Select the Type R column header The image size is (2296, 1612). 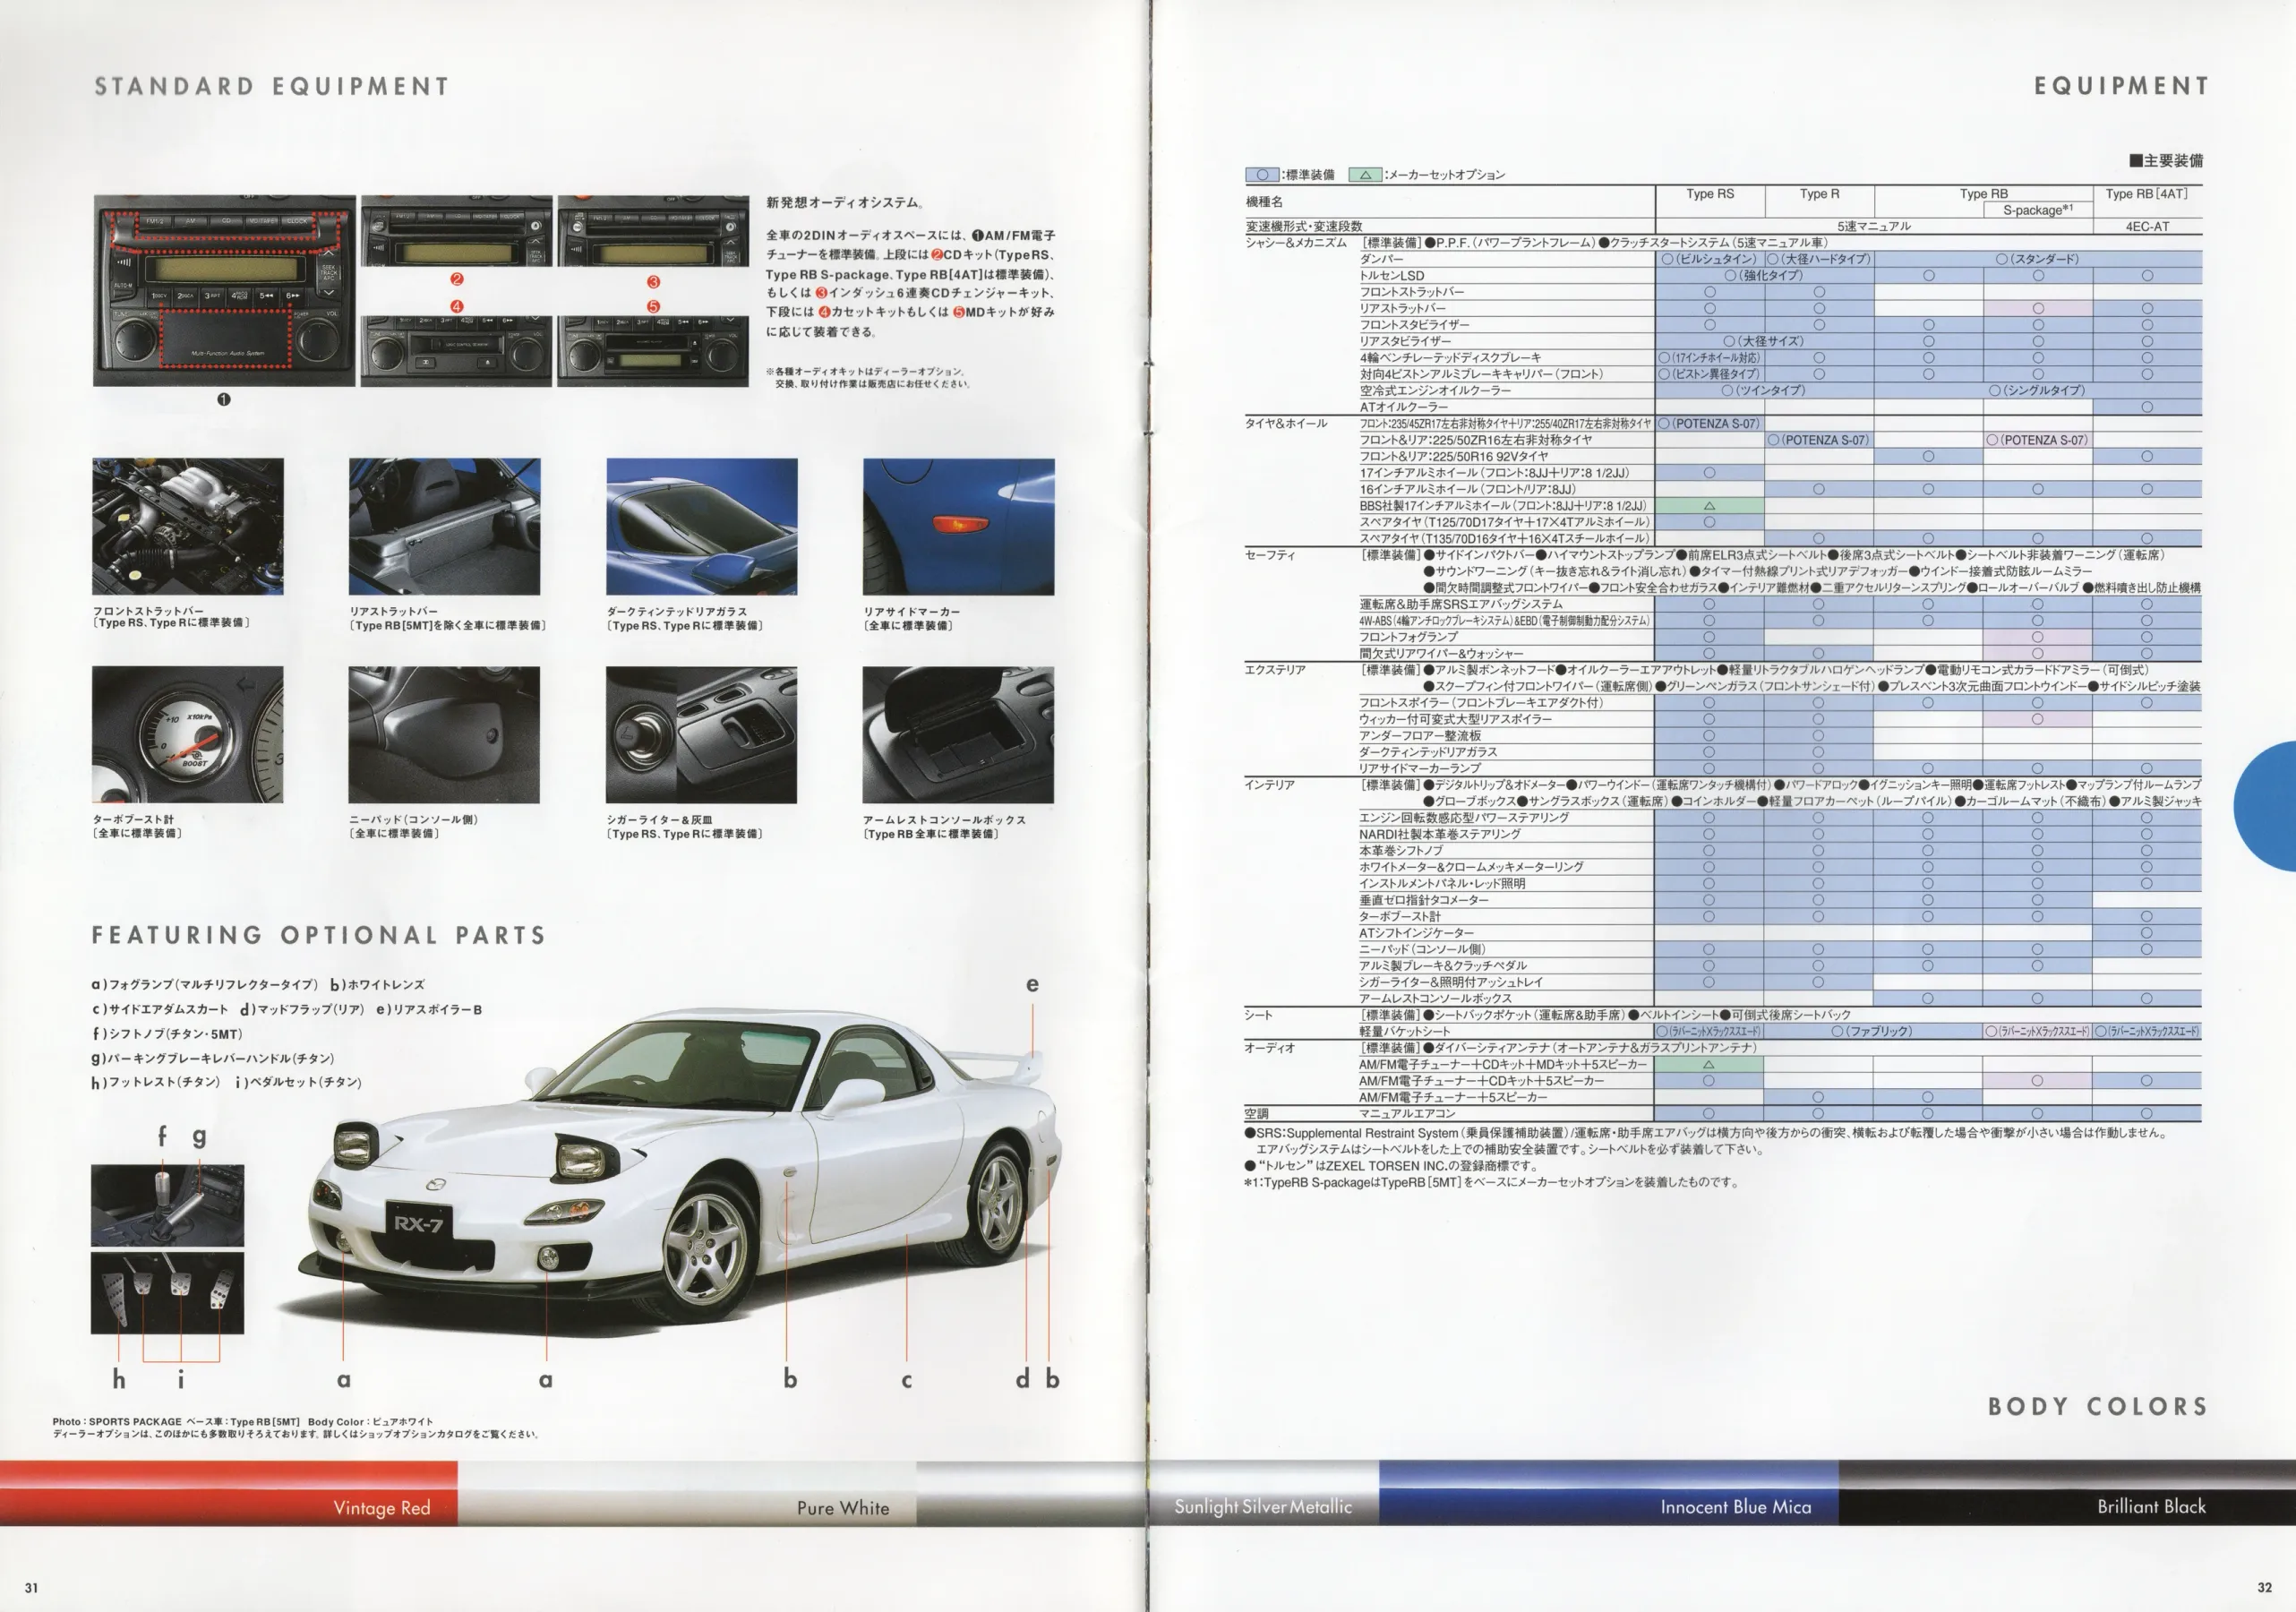(x=1819, y=194)
